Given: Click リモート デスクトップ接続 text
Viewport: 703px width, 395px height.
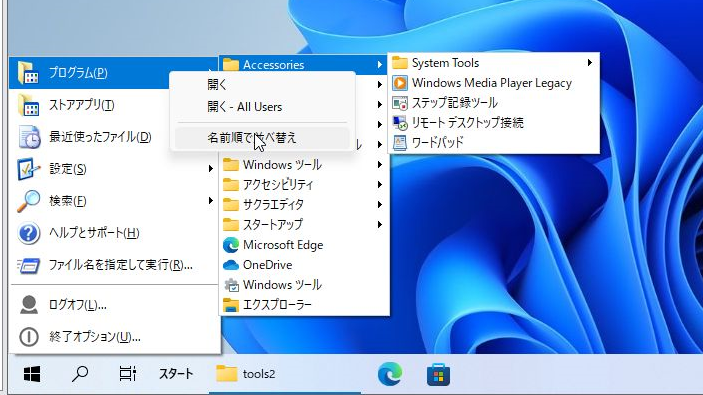Looking at the screenshot, I should pos(468,123).
